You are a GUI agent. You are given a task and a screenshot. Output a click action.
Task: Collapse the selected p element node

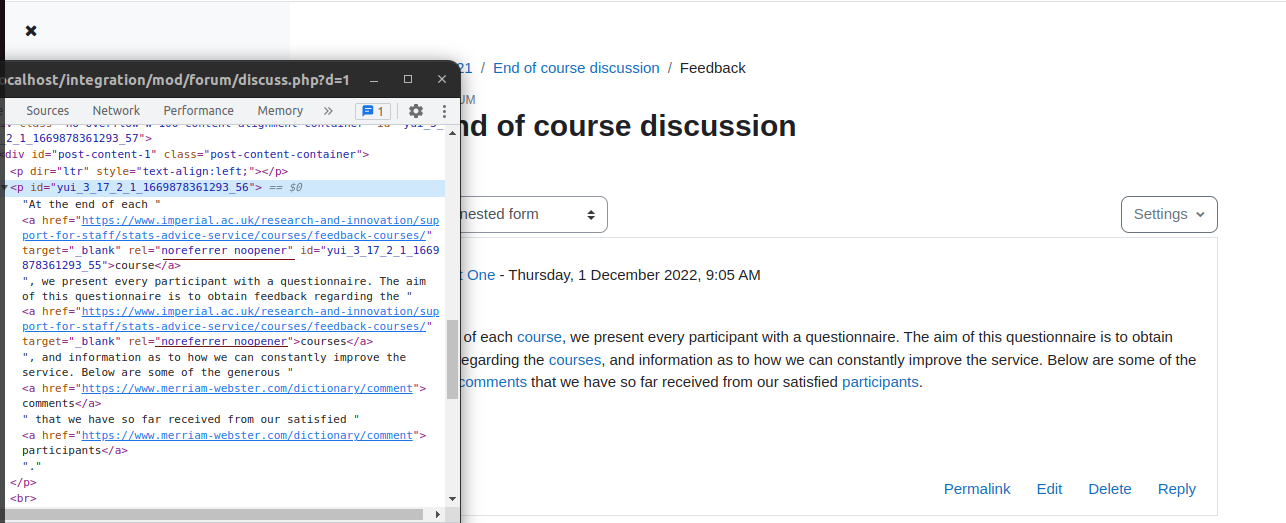tap(5, 188)
